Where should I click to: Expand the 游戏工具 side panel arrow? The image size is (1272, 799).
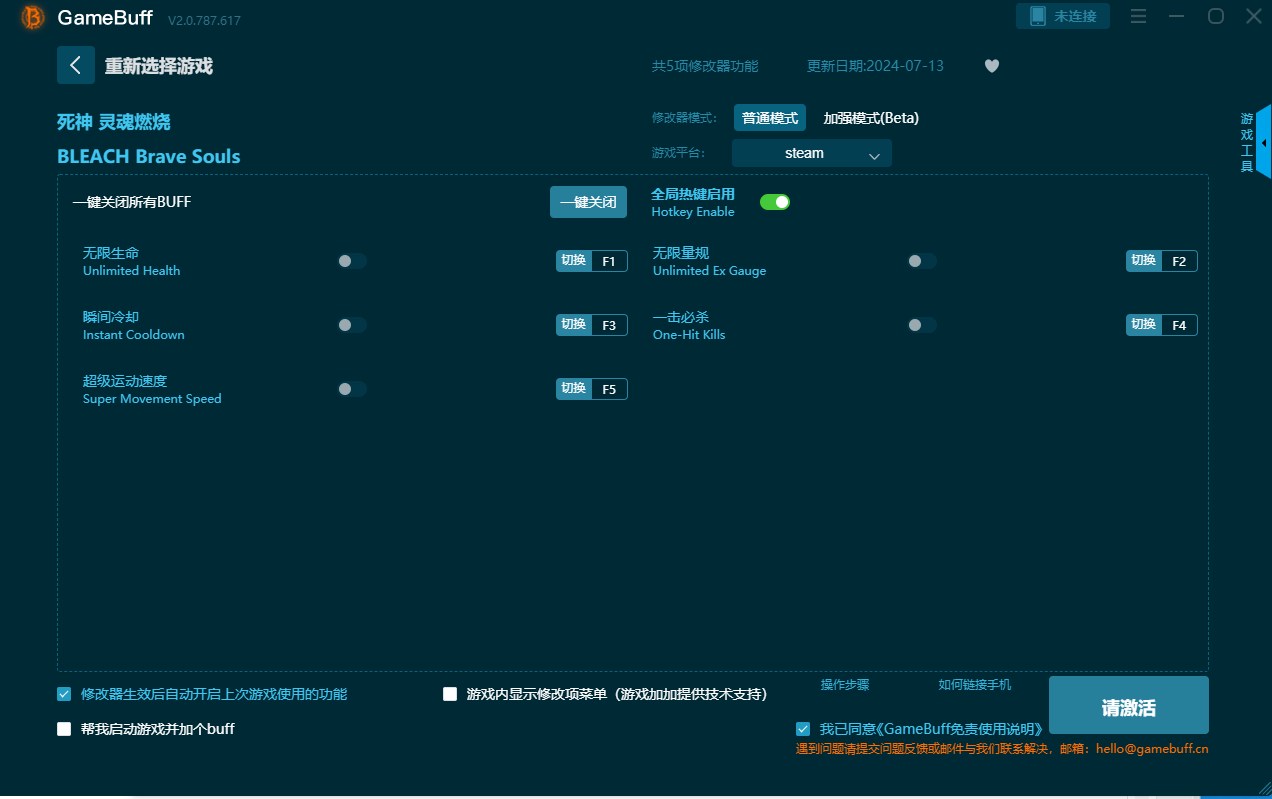click(1264, 143)
